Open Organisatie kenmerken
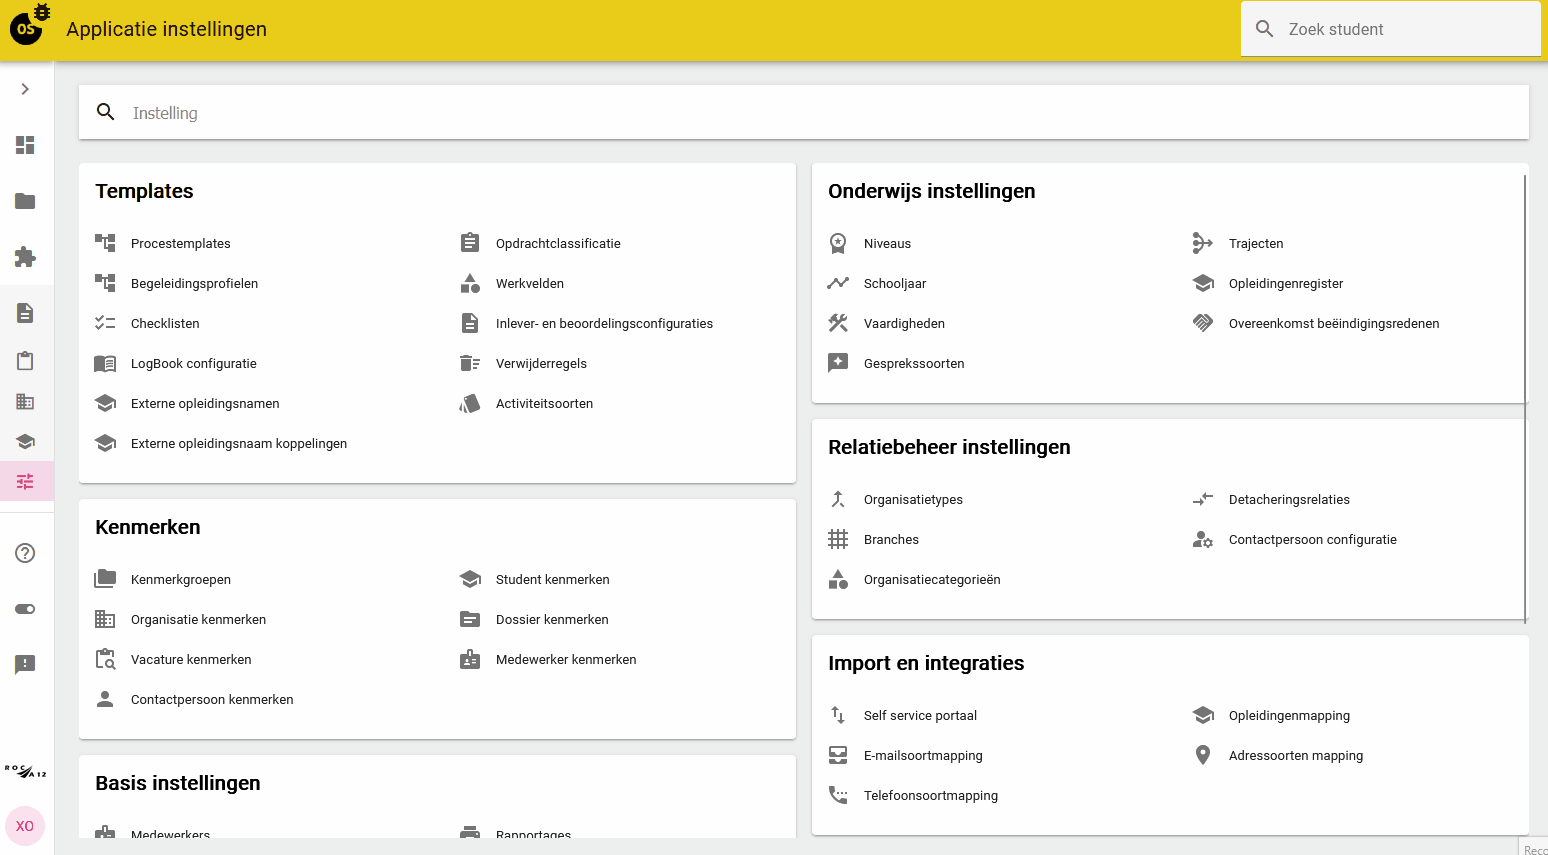 [x=198, y=619]
